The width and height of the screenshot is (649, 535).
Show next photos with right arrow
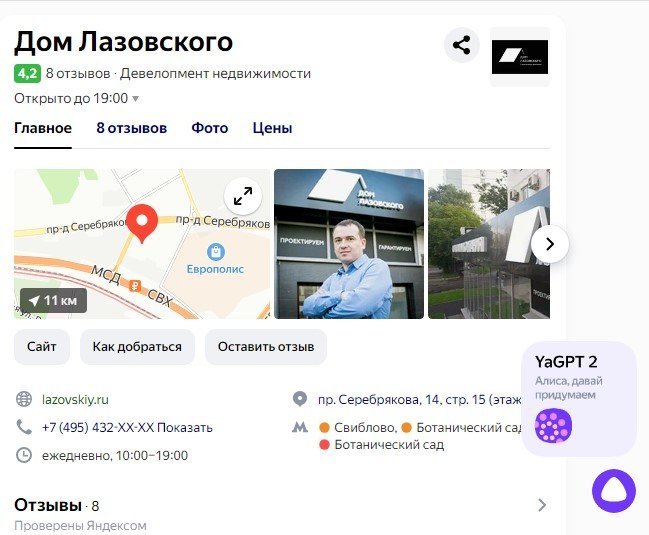pos(550,244)
